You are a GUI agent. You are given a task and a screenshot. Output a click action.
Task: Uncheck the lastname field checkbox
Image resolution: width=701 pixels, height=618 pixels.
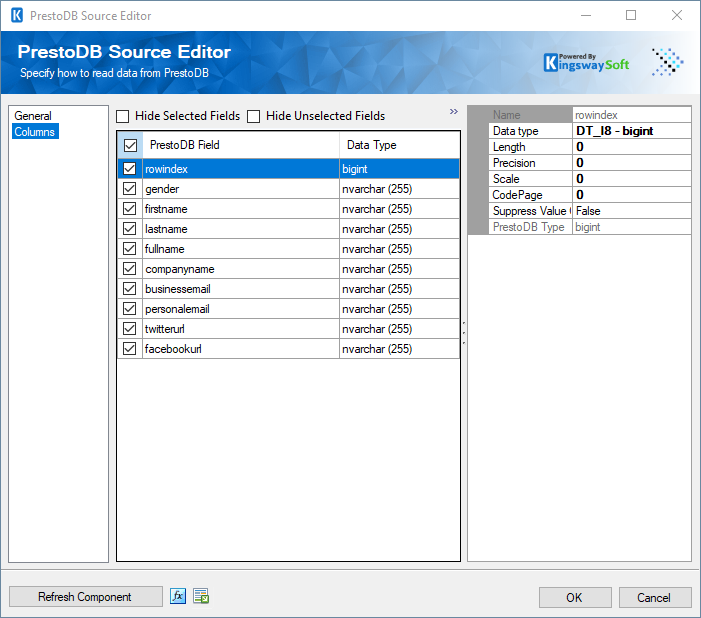click(130, 229)
